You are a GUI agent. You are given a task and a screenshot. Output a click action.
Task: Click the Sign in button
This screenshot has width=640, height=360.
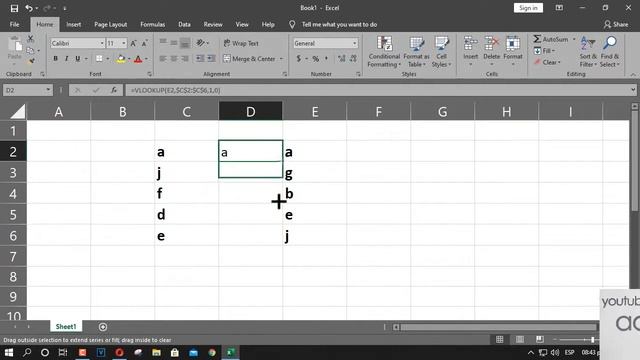pyautogui.click(x=528, y=8)
